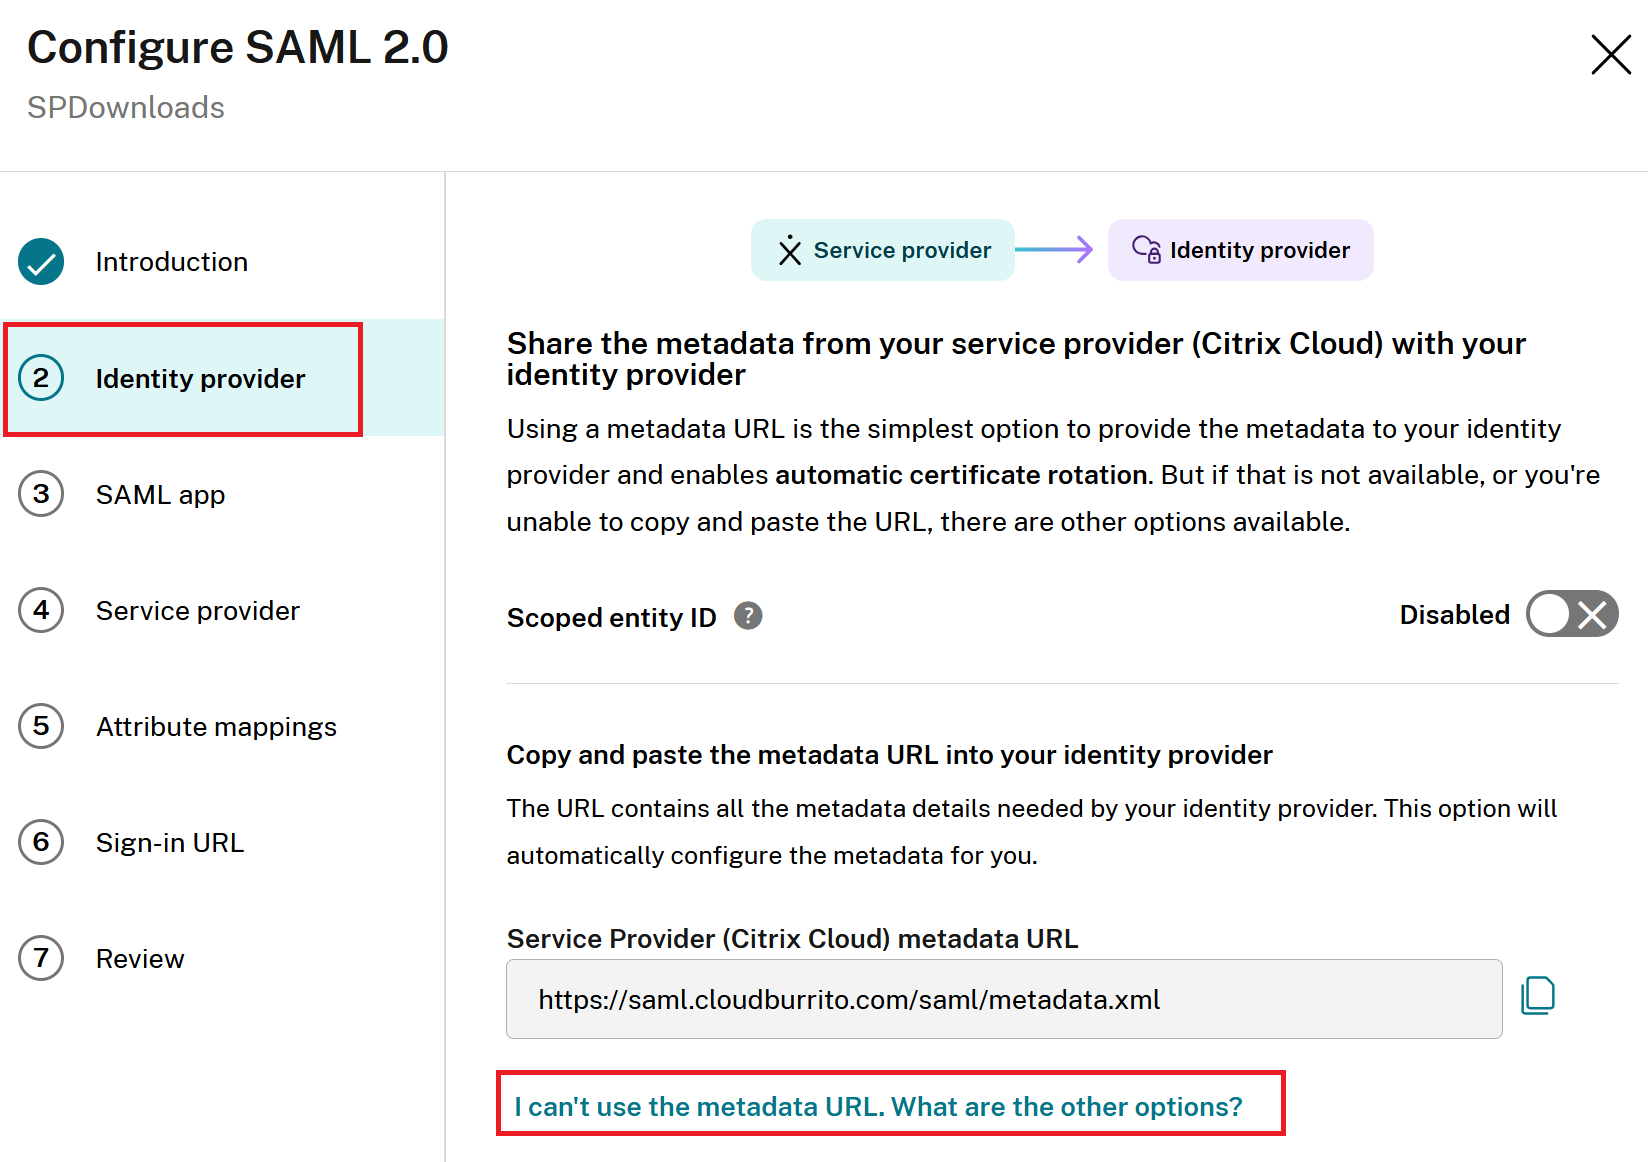Image resolution: width=1648 pixels, height=1162 pixels.
Task: Open the other metadata options link
Action: coord(878,1107)
